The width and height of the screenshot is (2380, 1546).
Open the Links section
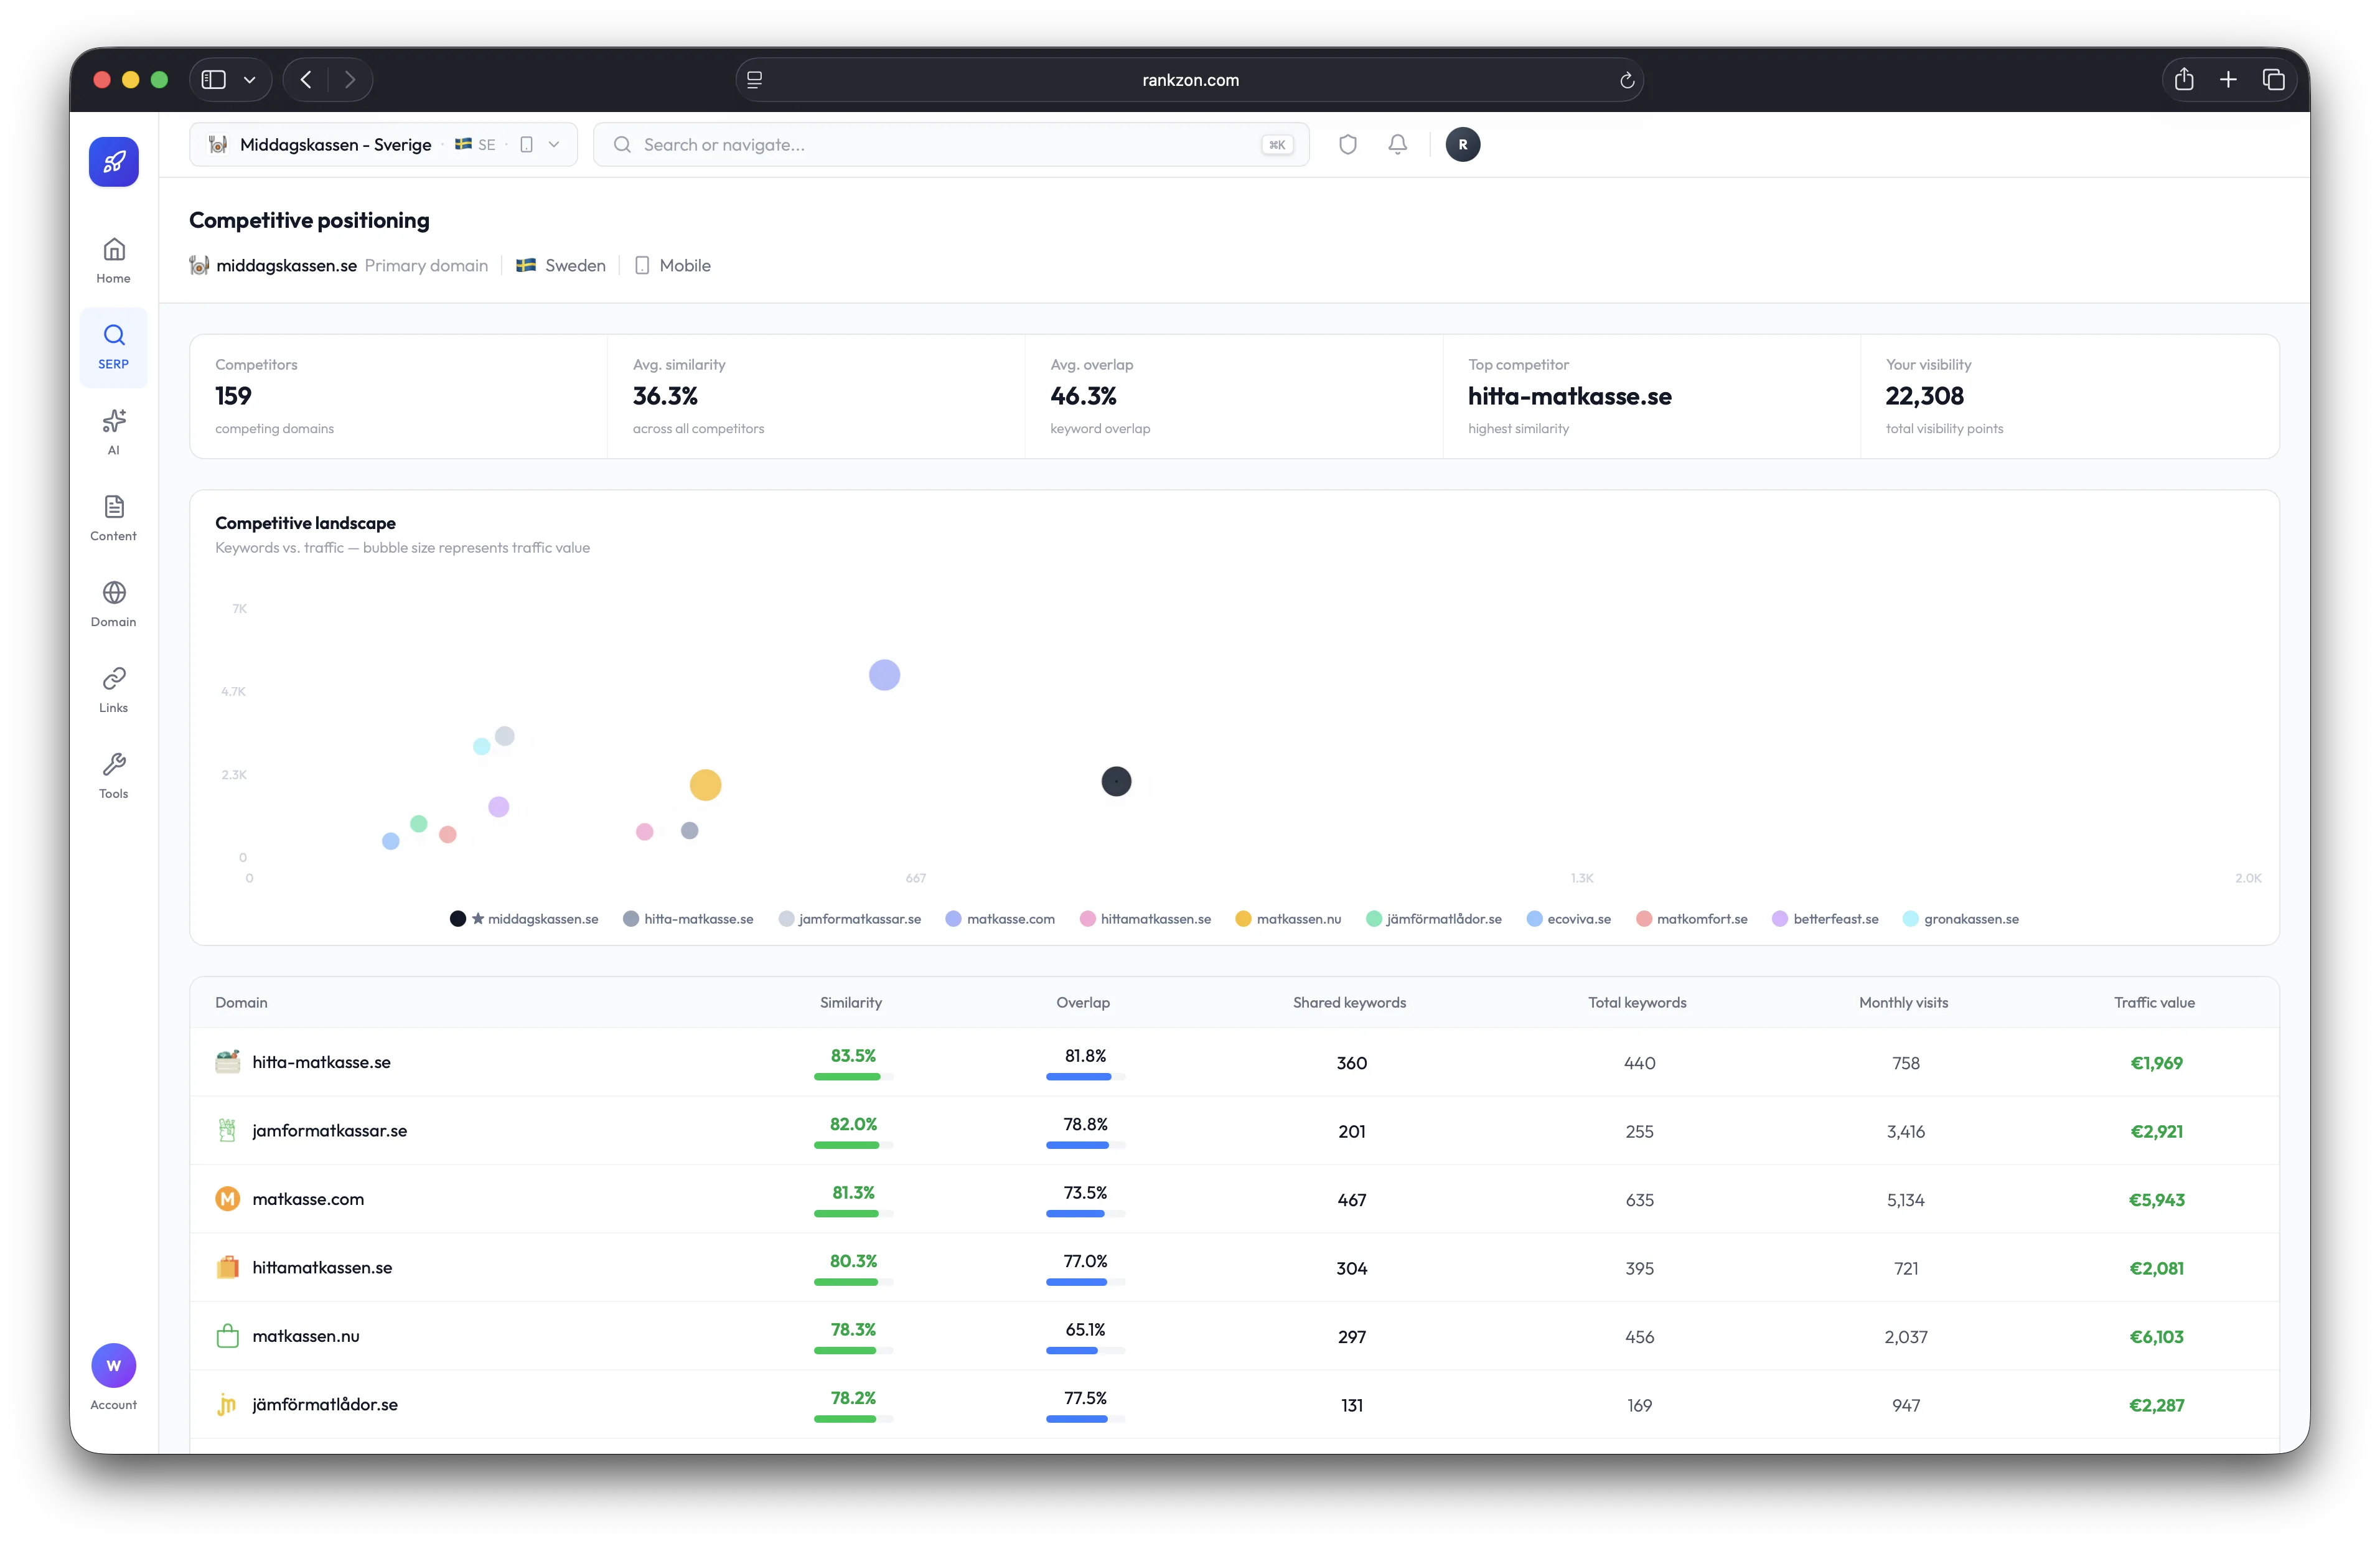pyautogui.click(x=114, y=690)
